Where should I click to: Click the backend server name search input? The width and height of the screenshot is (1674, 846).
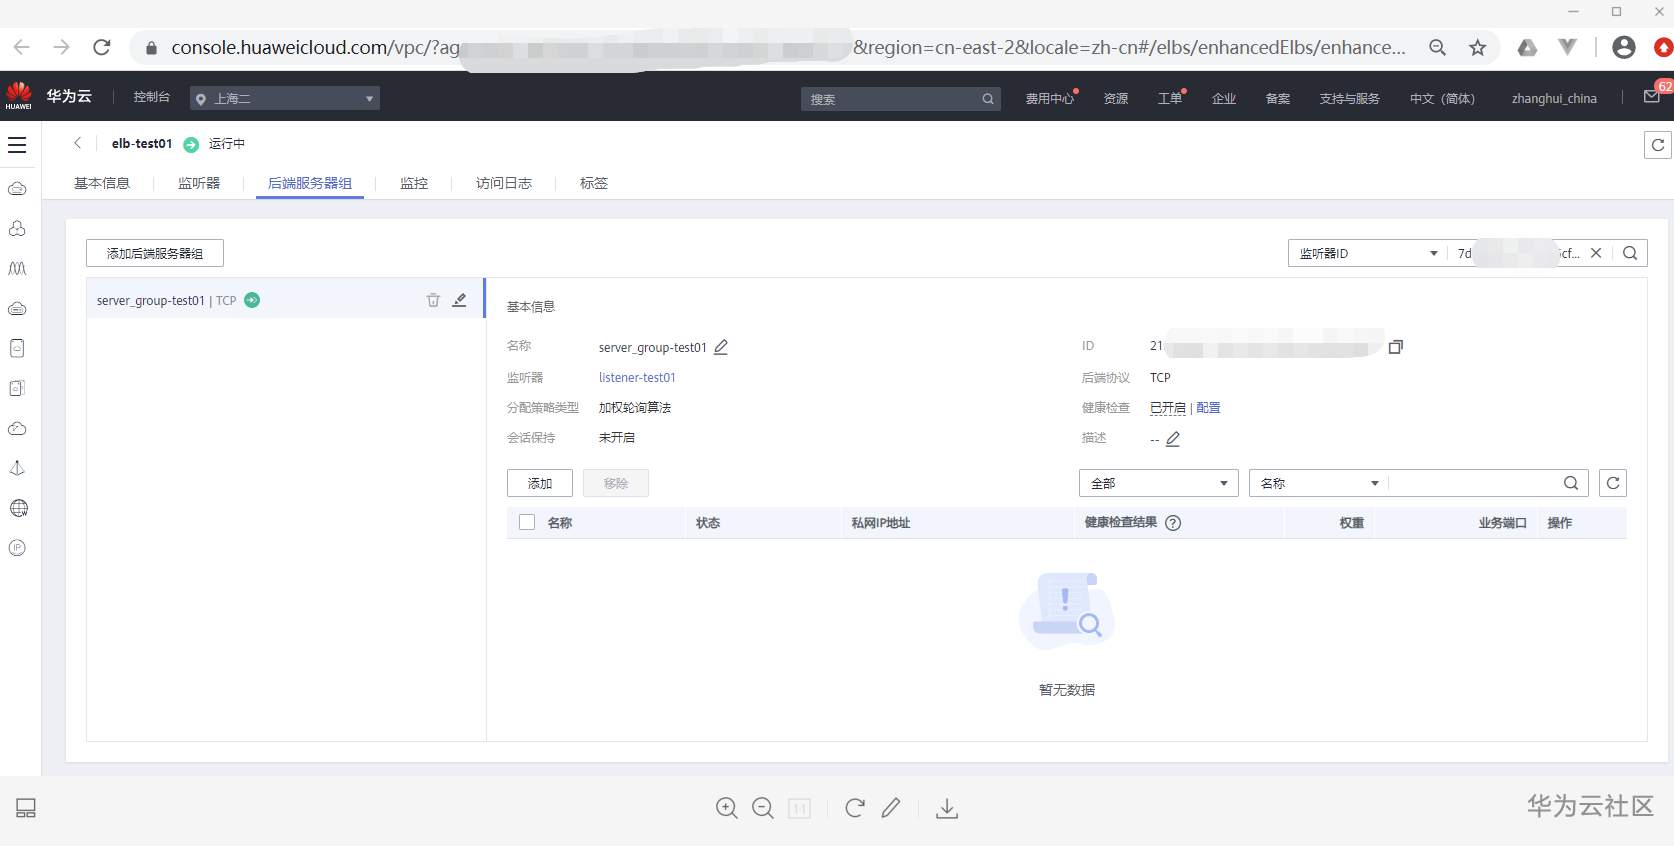[1474, 483]
